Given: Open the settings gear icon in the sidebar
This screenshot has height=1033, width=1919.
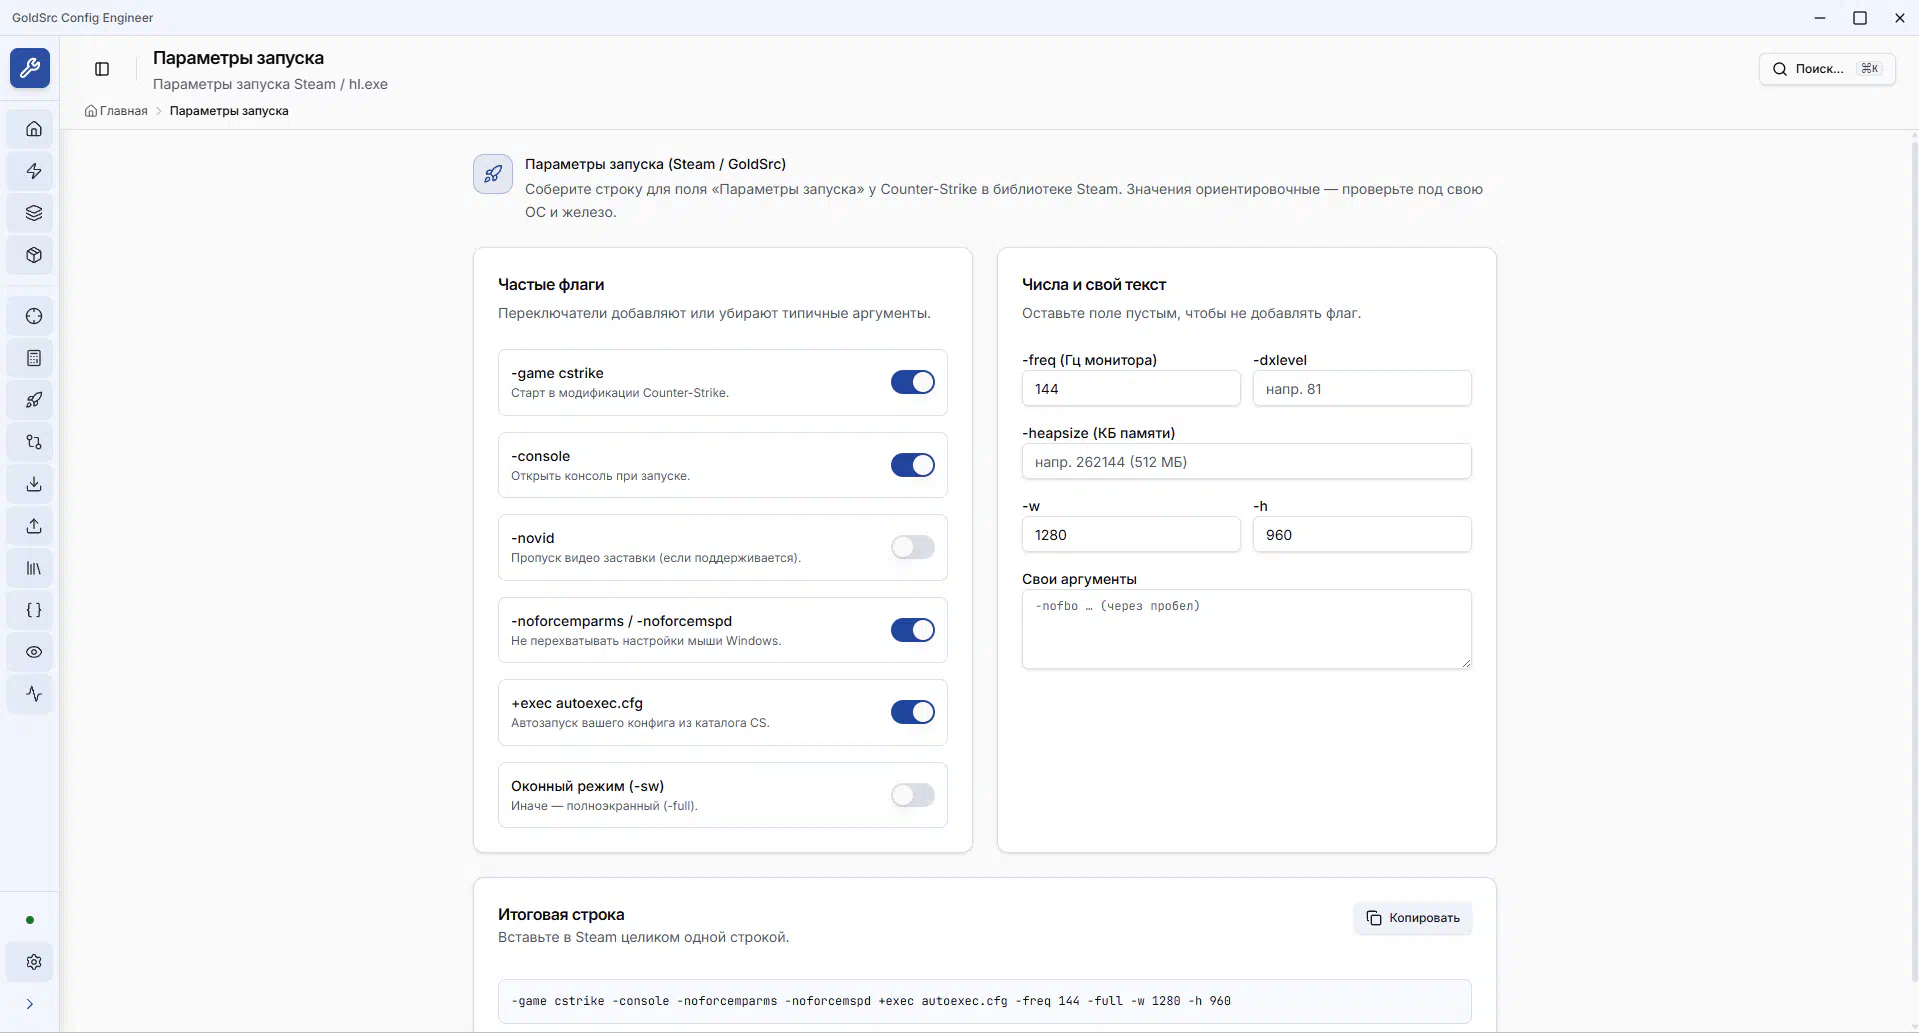Looking at the screenshot, I should coord(34,962).
